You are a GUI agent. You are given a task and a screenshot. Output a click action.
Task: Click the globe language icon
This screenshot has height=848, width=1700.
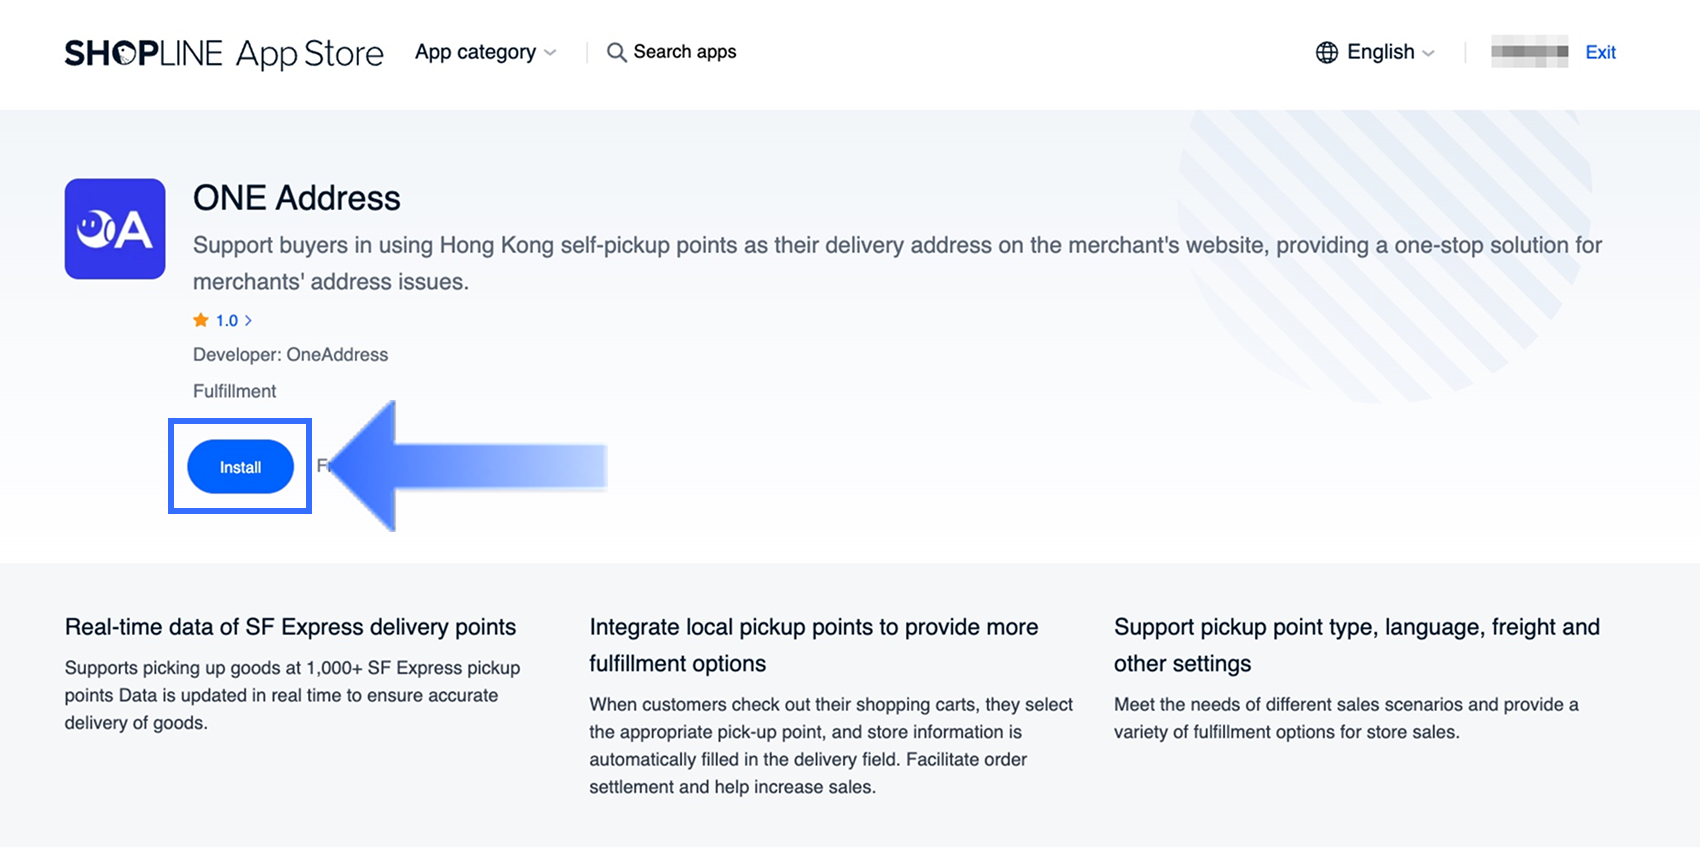(1327, 52)
